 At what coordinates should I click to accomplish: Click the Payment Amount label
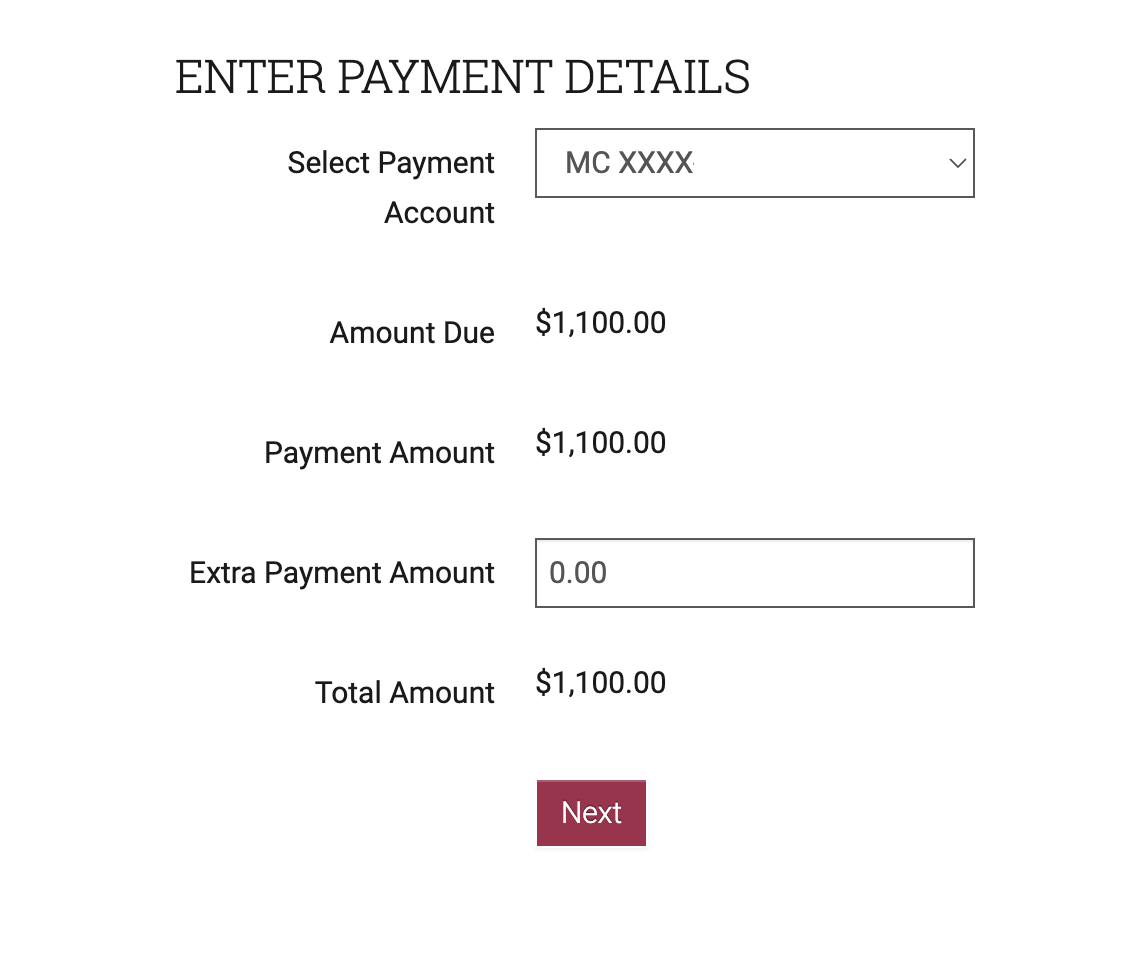(x=379, y=453)
